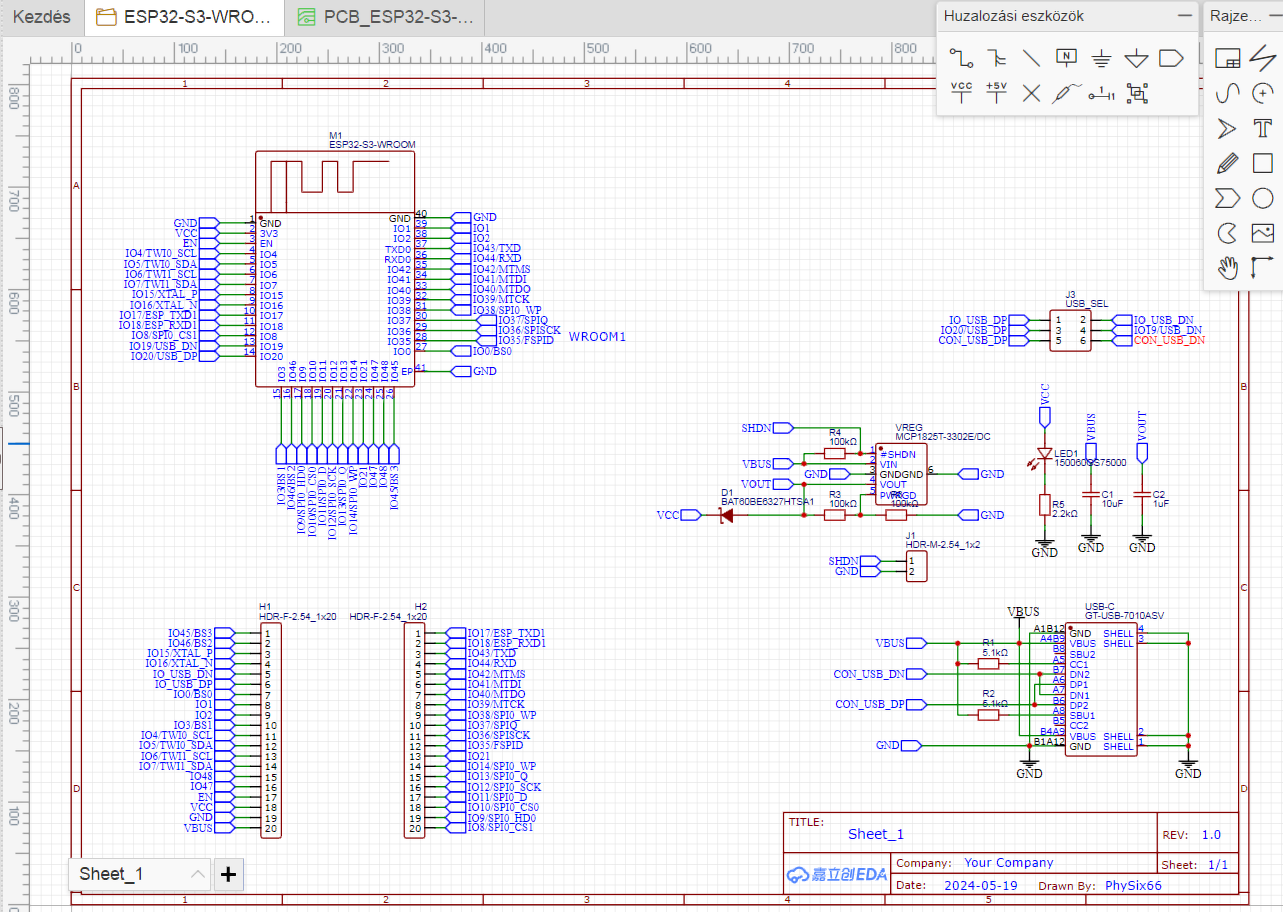Select the Bus tool in wiring tools

[996, 58]
